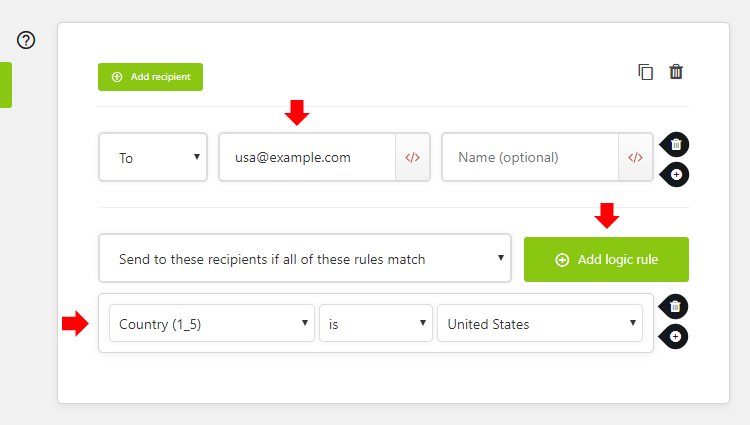The image size is (750, 425).
Task: Select the green tab on the left edge
Action: coord(6,85)
